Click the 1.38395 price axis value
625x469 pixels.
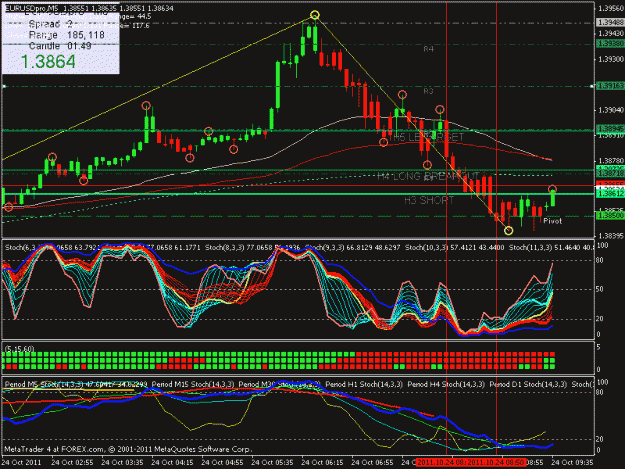[x=611, y=236]
